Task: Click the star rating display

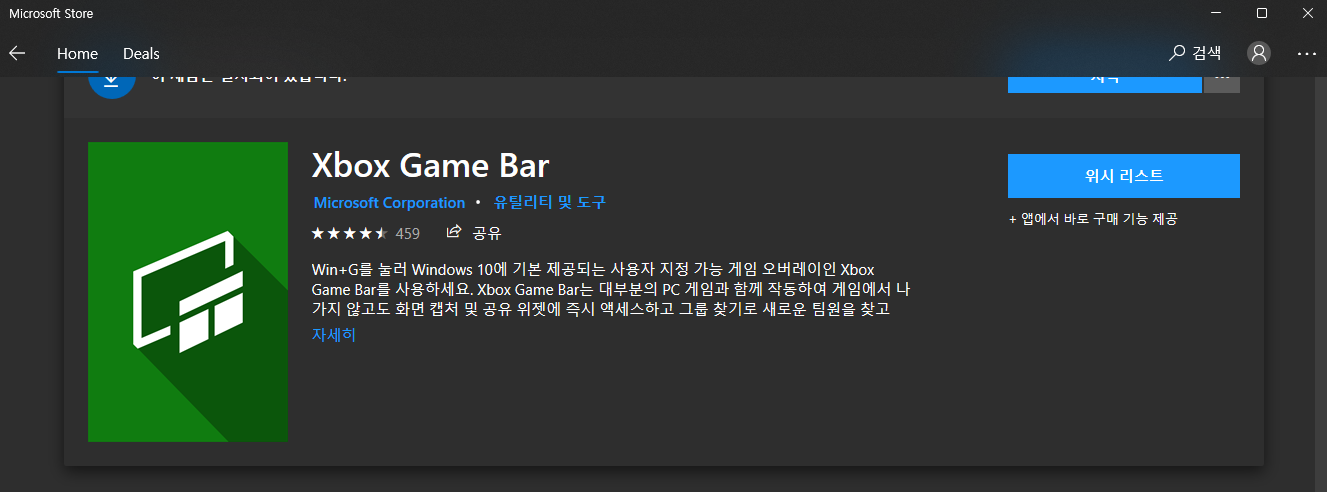Action: pos(350,233)
